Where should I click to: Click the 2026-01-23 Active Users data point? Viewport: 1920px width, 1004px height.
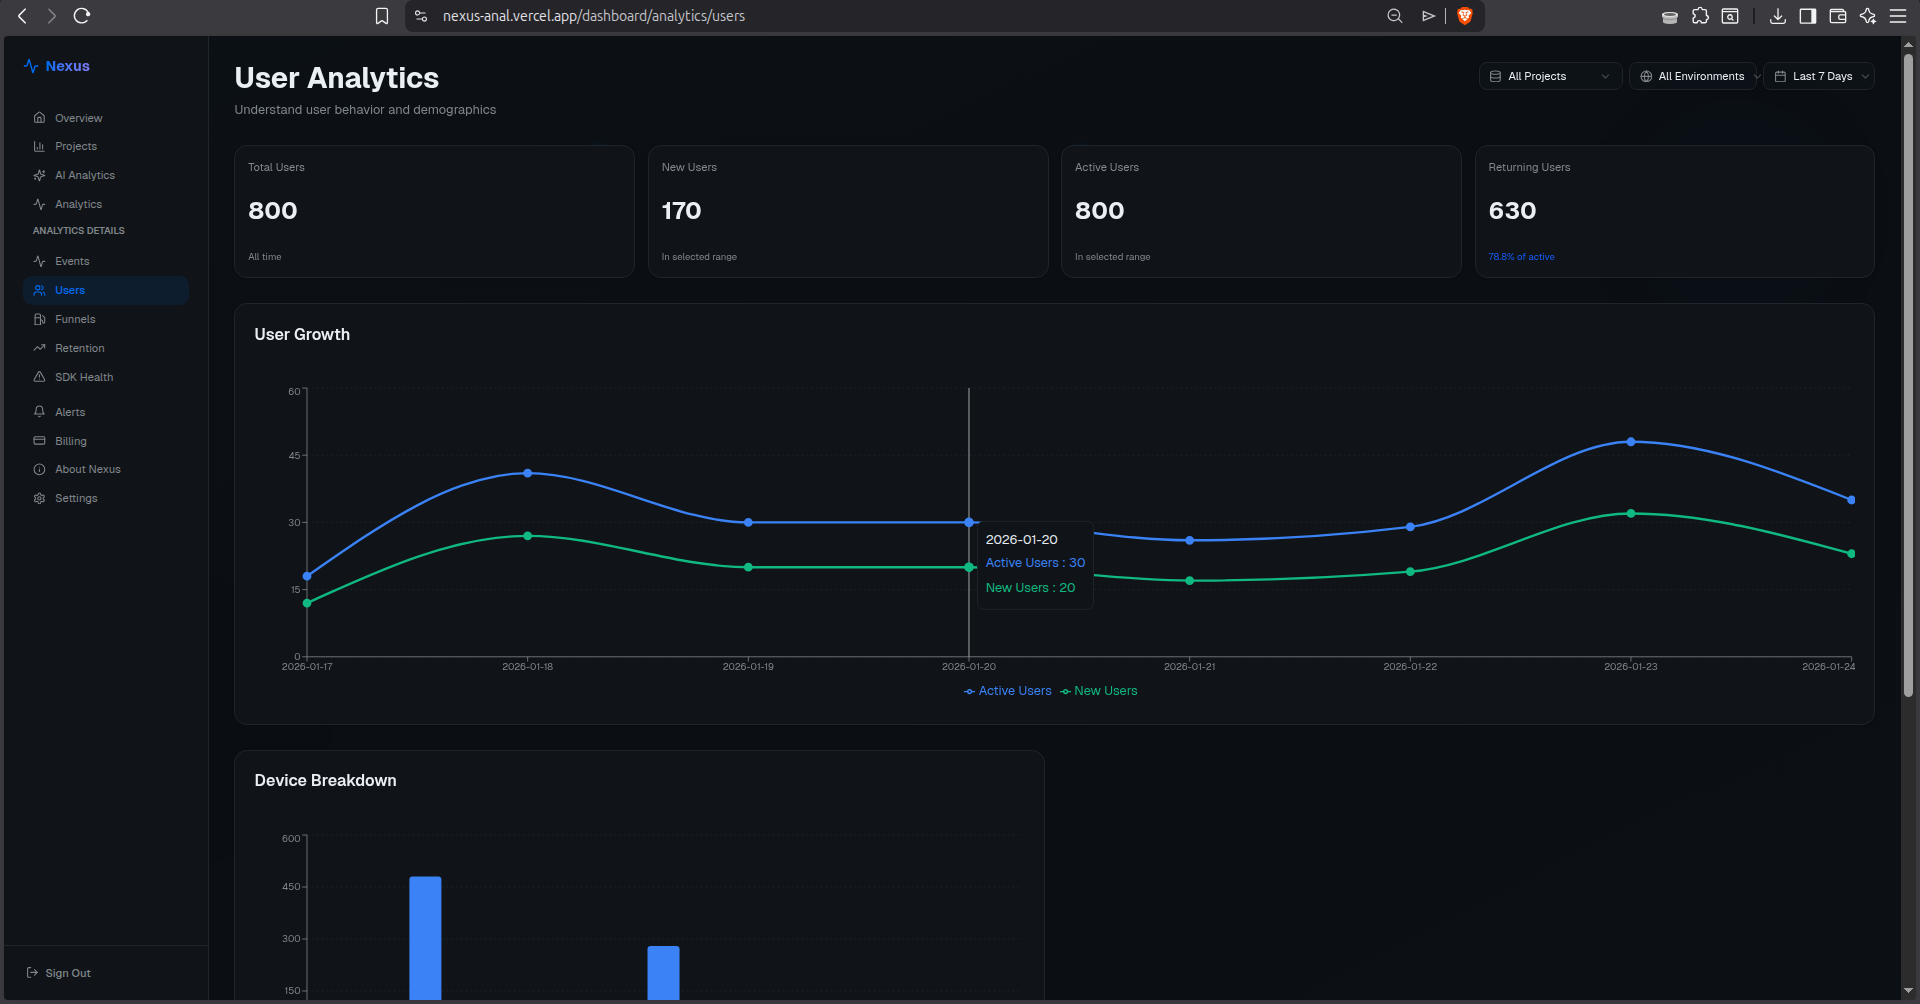coord(1631,441)
